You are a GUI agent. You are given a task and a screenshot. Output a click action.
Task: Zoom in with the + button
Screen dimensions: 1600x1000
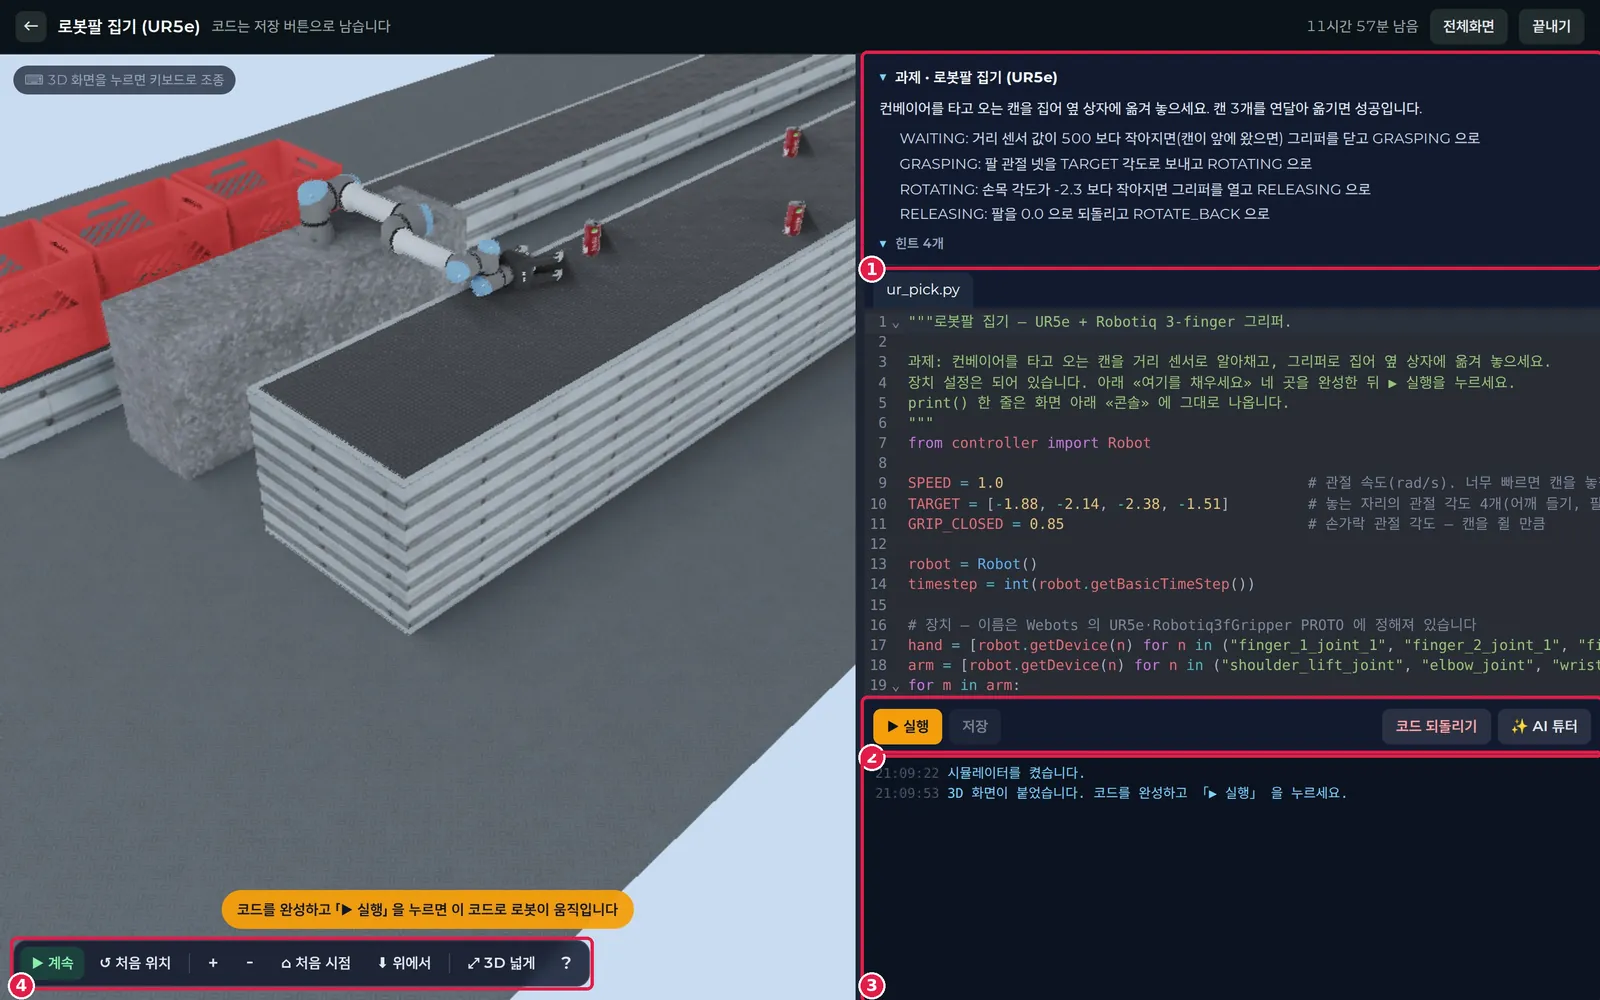(x=213, y=963)
